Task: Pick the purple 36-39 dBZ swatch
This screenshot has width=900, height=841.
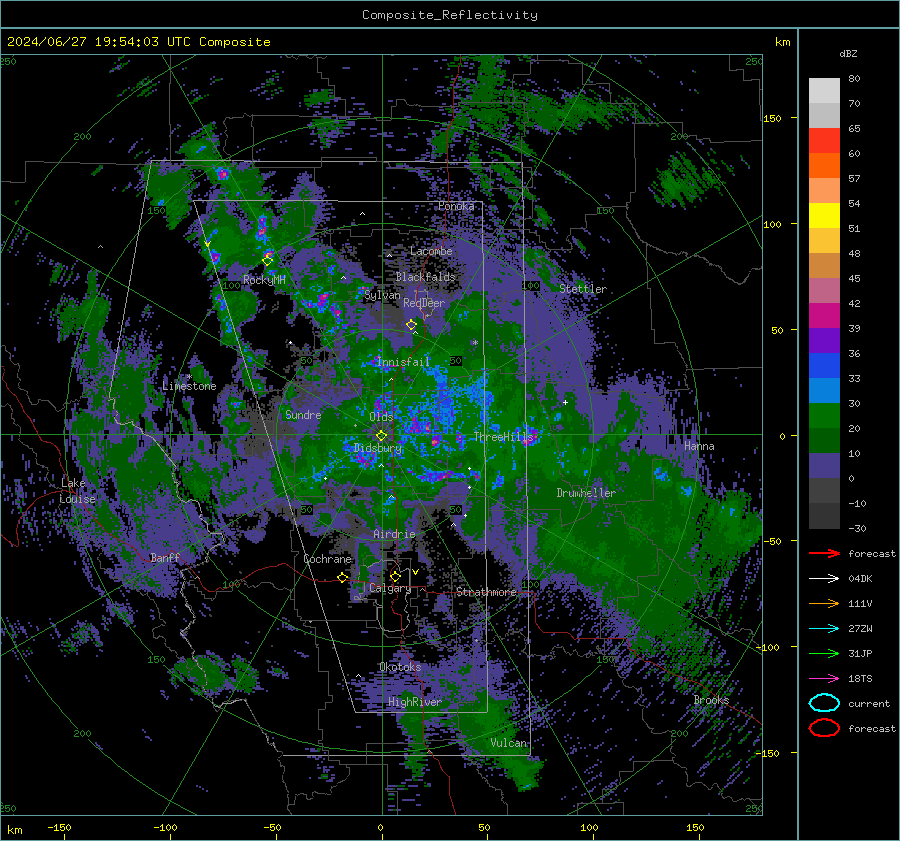Action: (824, 340)
